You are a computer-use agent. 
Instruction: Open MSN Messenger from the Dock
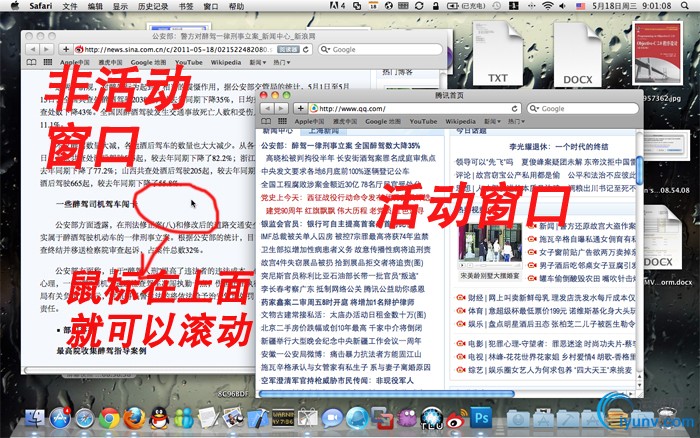[x=183, y=419]
